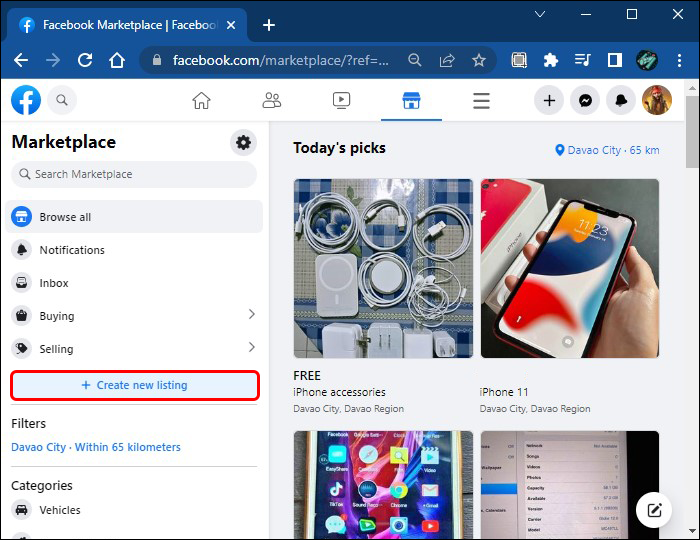Click the zoom magnifier icon in address bar
The width and height of the screenshot is (700, 540).
click(x=415, y=60)
